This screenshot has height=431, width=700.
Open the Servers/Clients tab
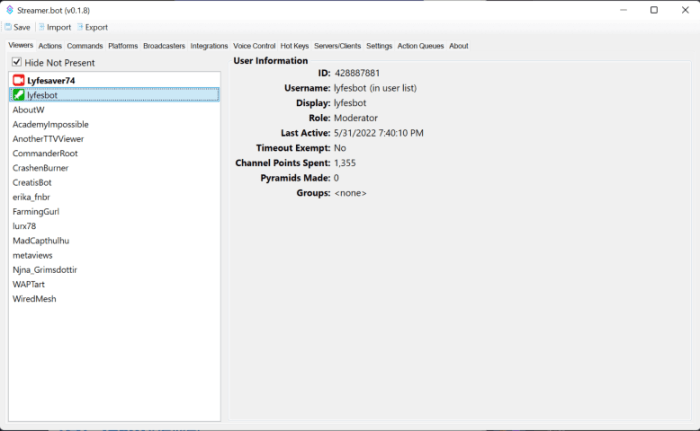(x=337, y=46)
